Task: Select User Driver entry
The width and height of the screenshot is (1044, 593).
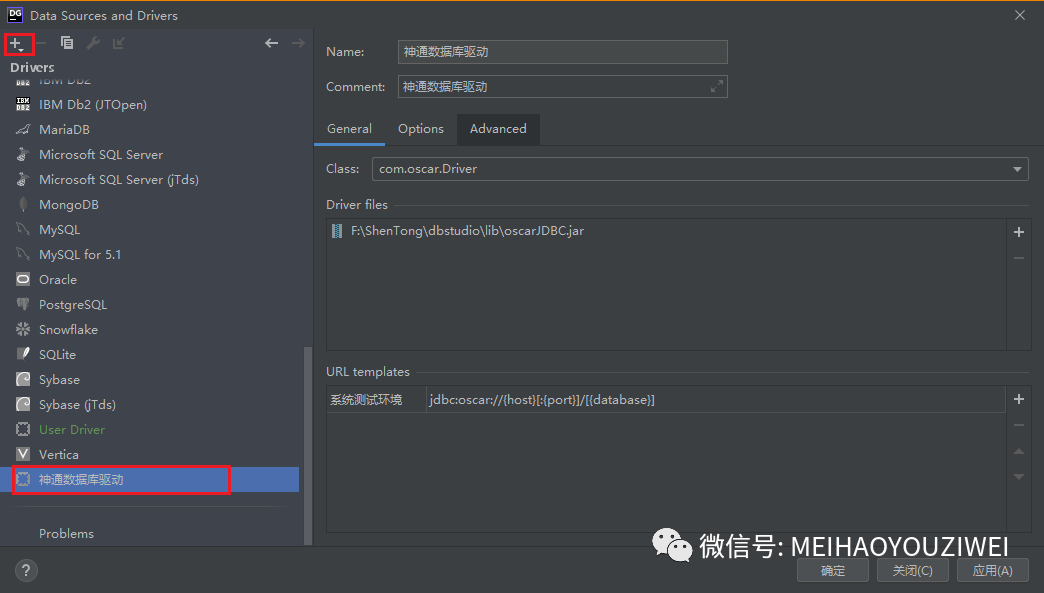Action: click(x=150, y=429)
